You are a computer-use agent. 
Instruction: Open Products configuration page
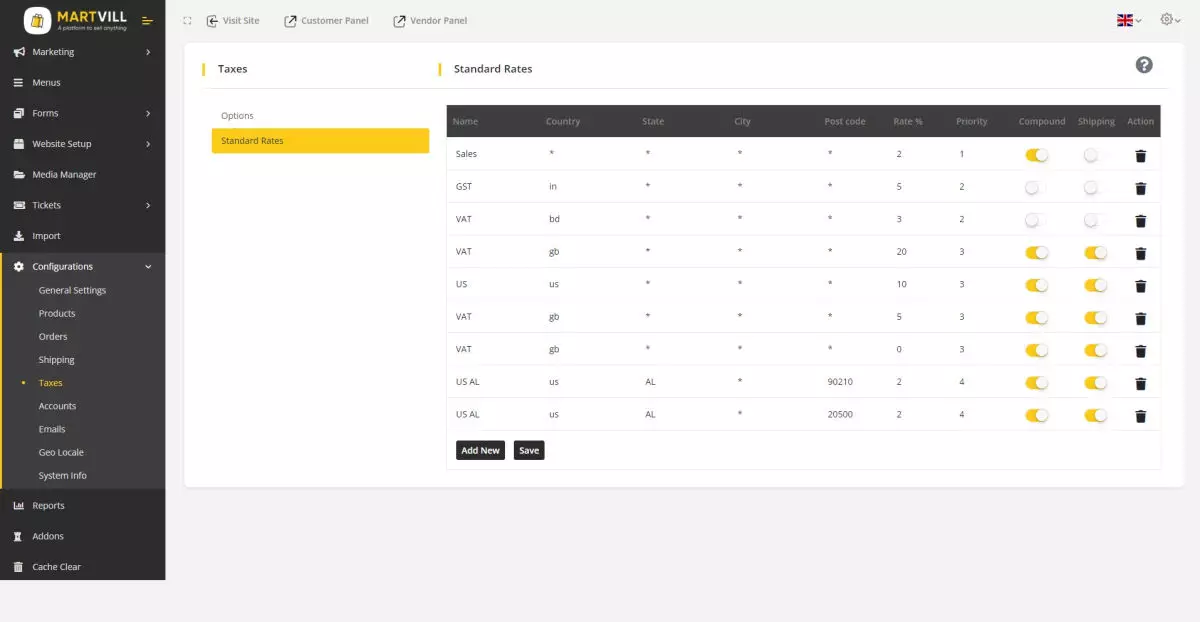[57, 313]
